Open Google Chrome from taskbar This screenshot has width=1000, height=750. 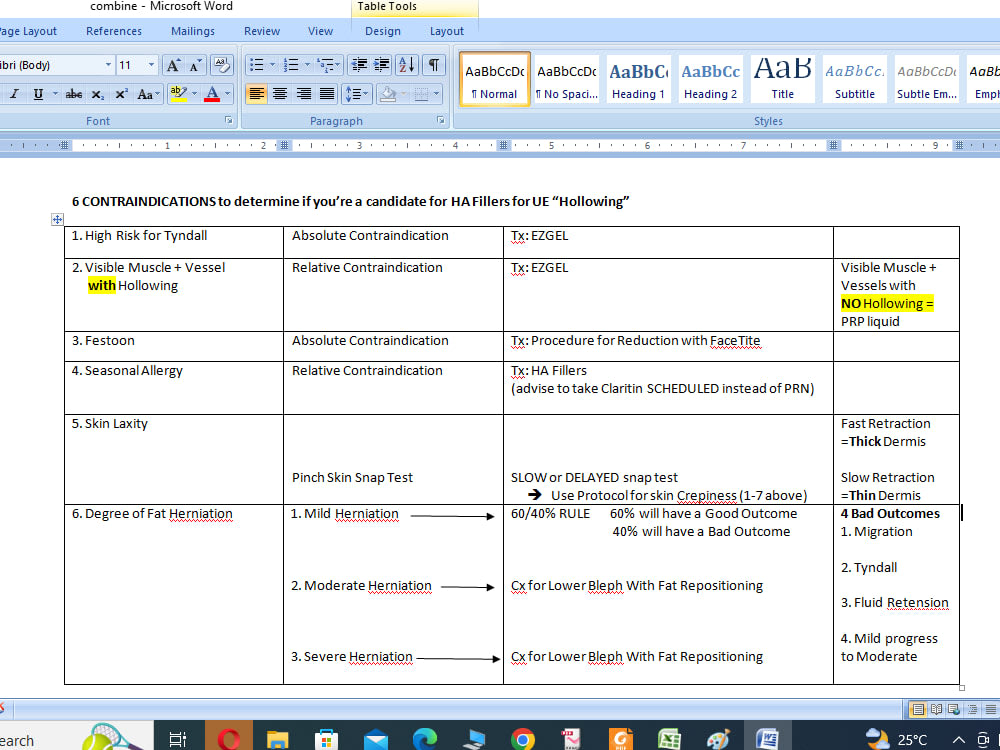coord(522,740)
